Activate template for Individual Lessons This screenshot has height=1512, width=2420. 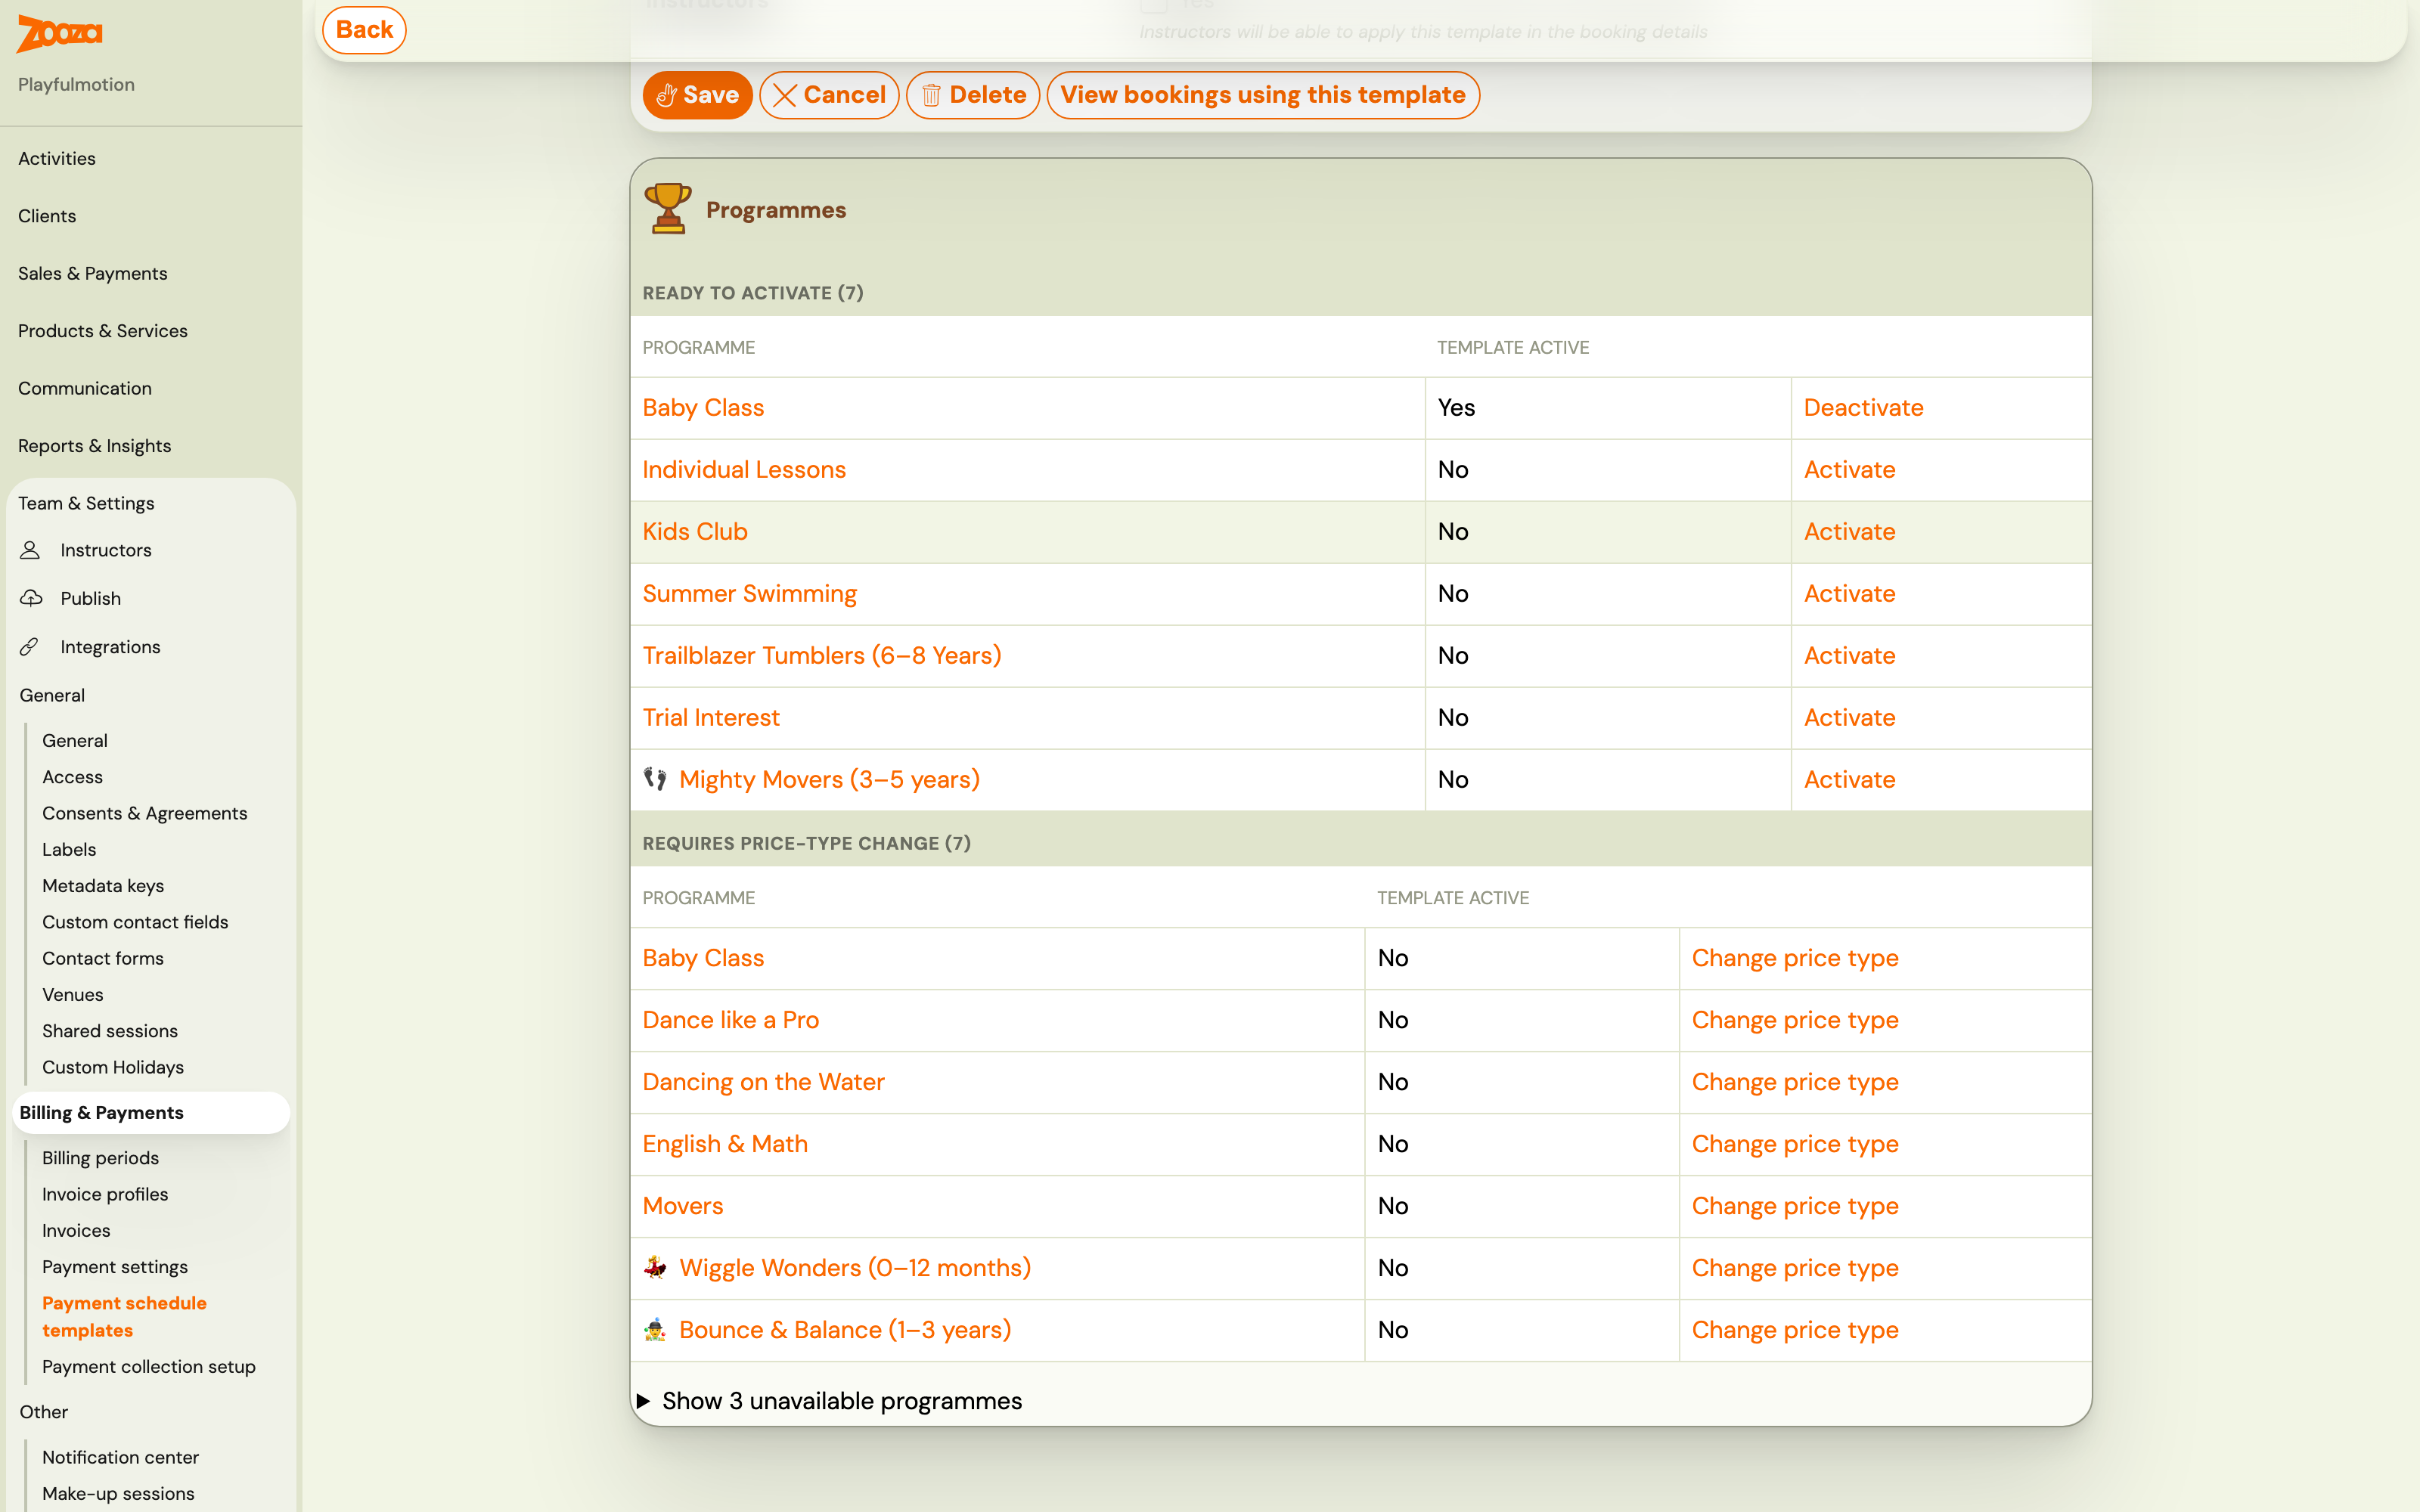click(x=1849, y=469)
